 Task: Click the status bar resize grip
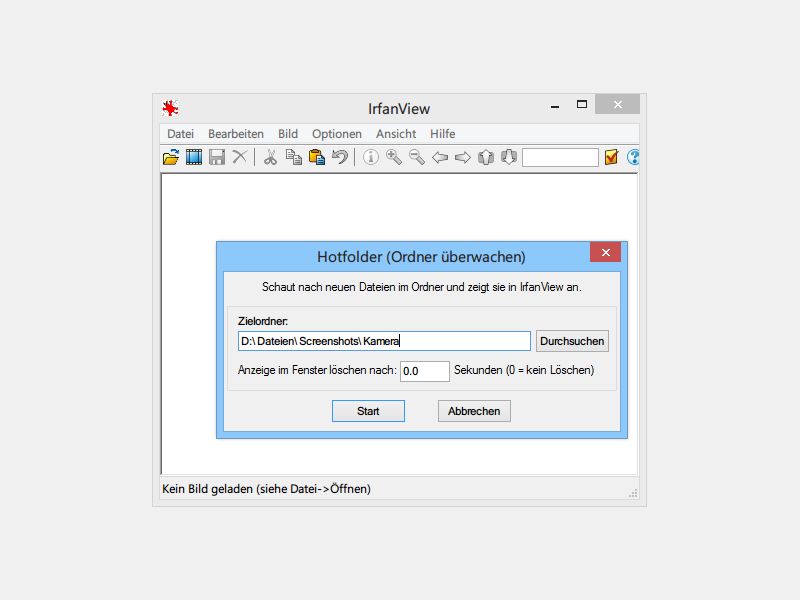[633, 493]
